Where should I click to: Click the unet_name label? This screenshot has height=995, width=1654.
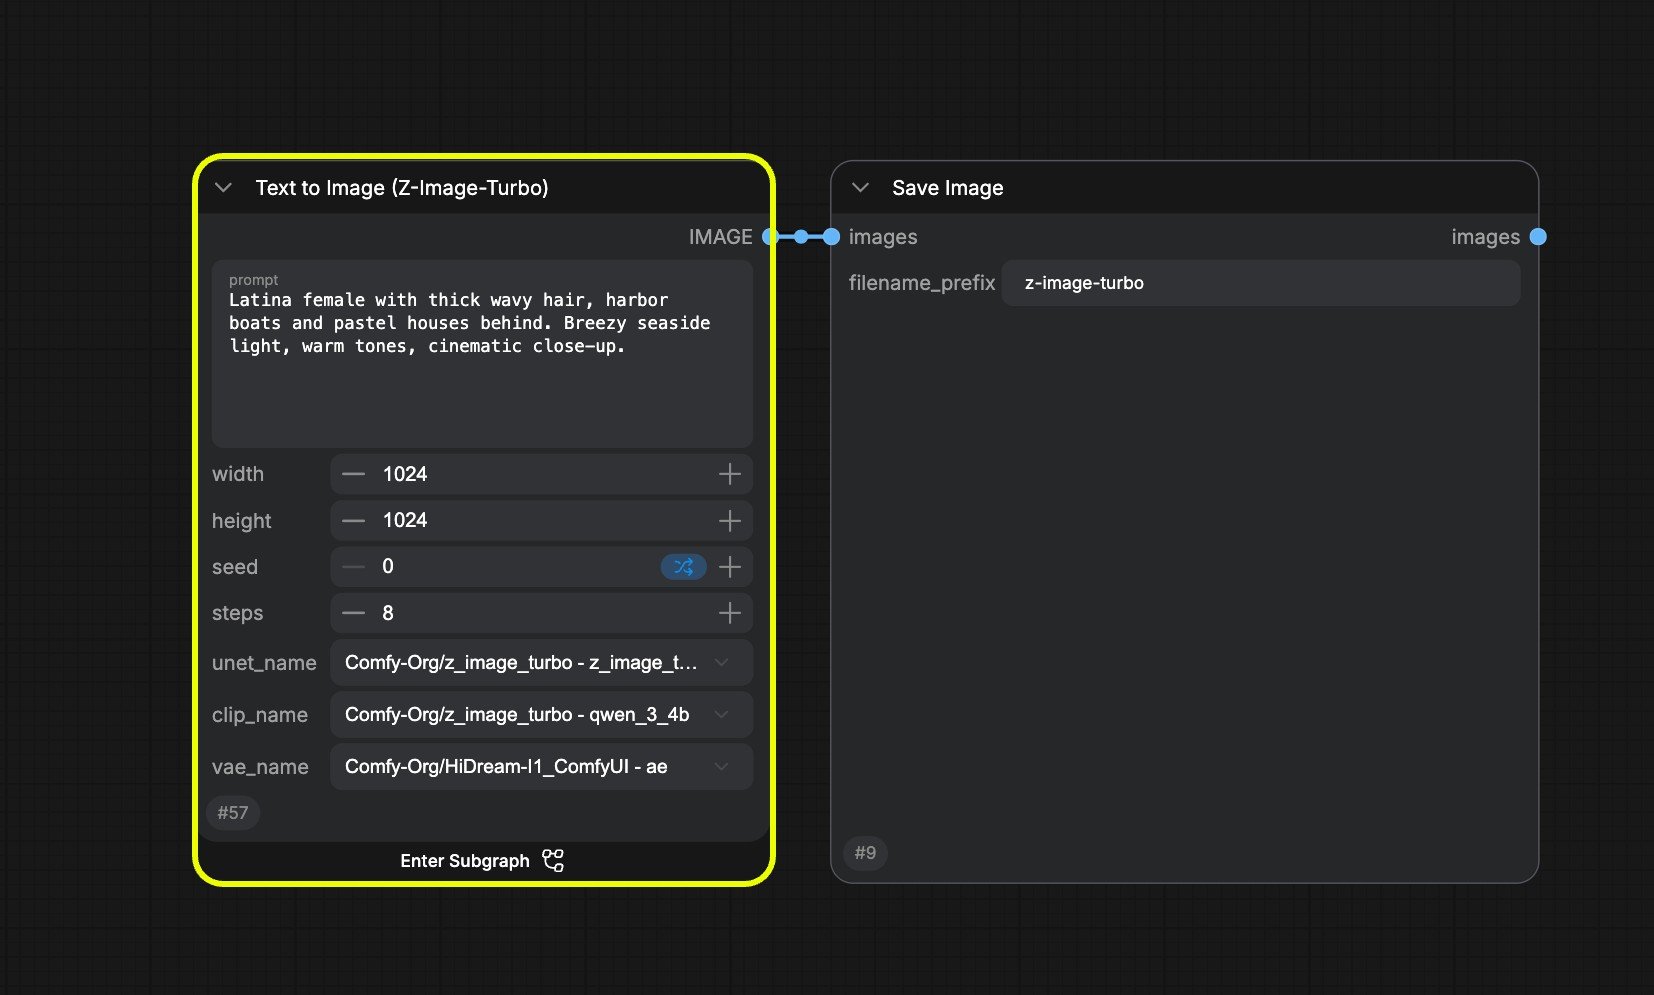coord(264,663)
